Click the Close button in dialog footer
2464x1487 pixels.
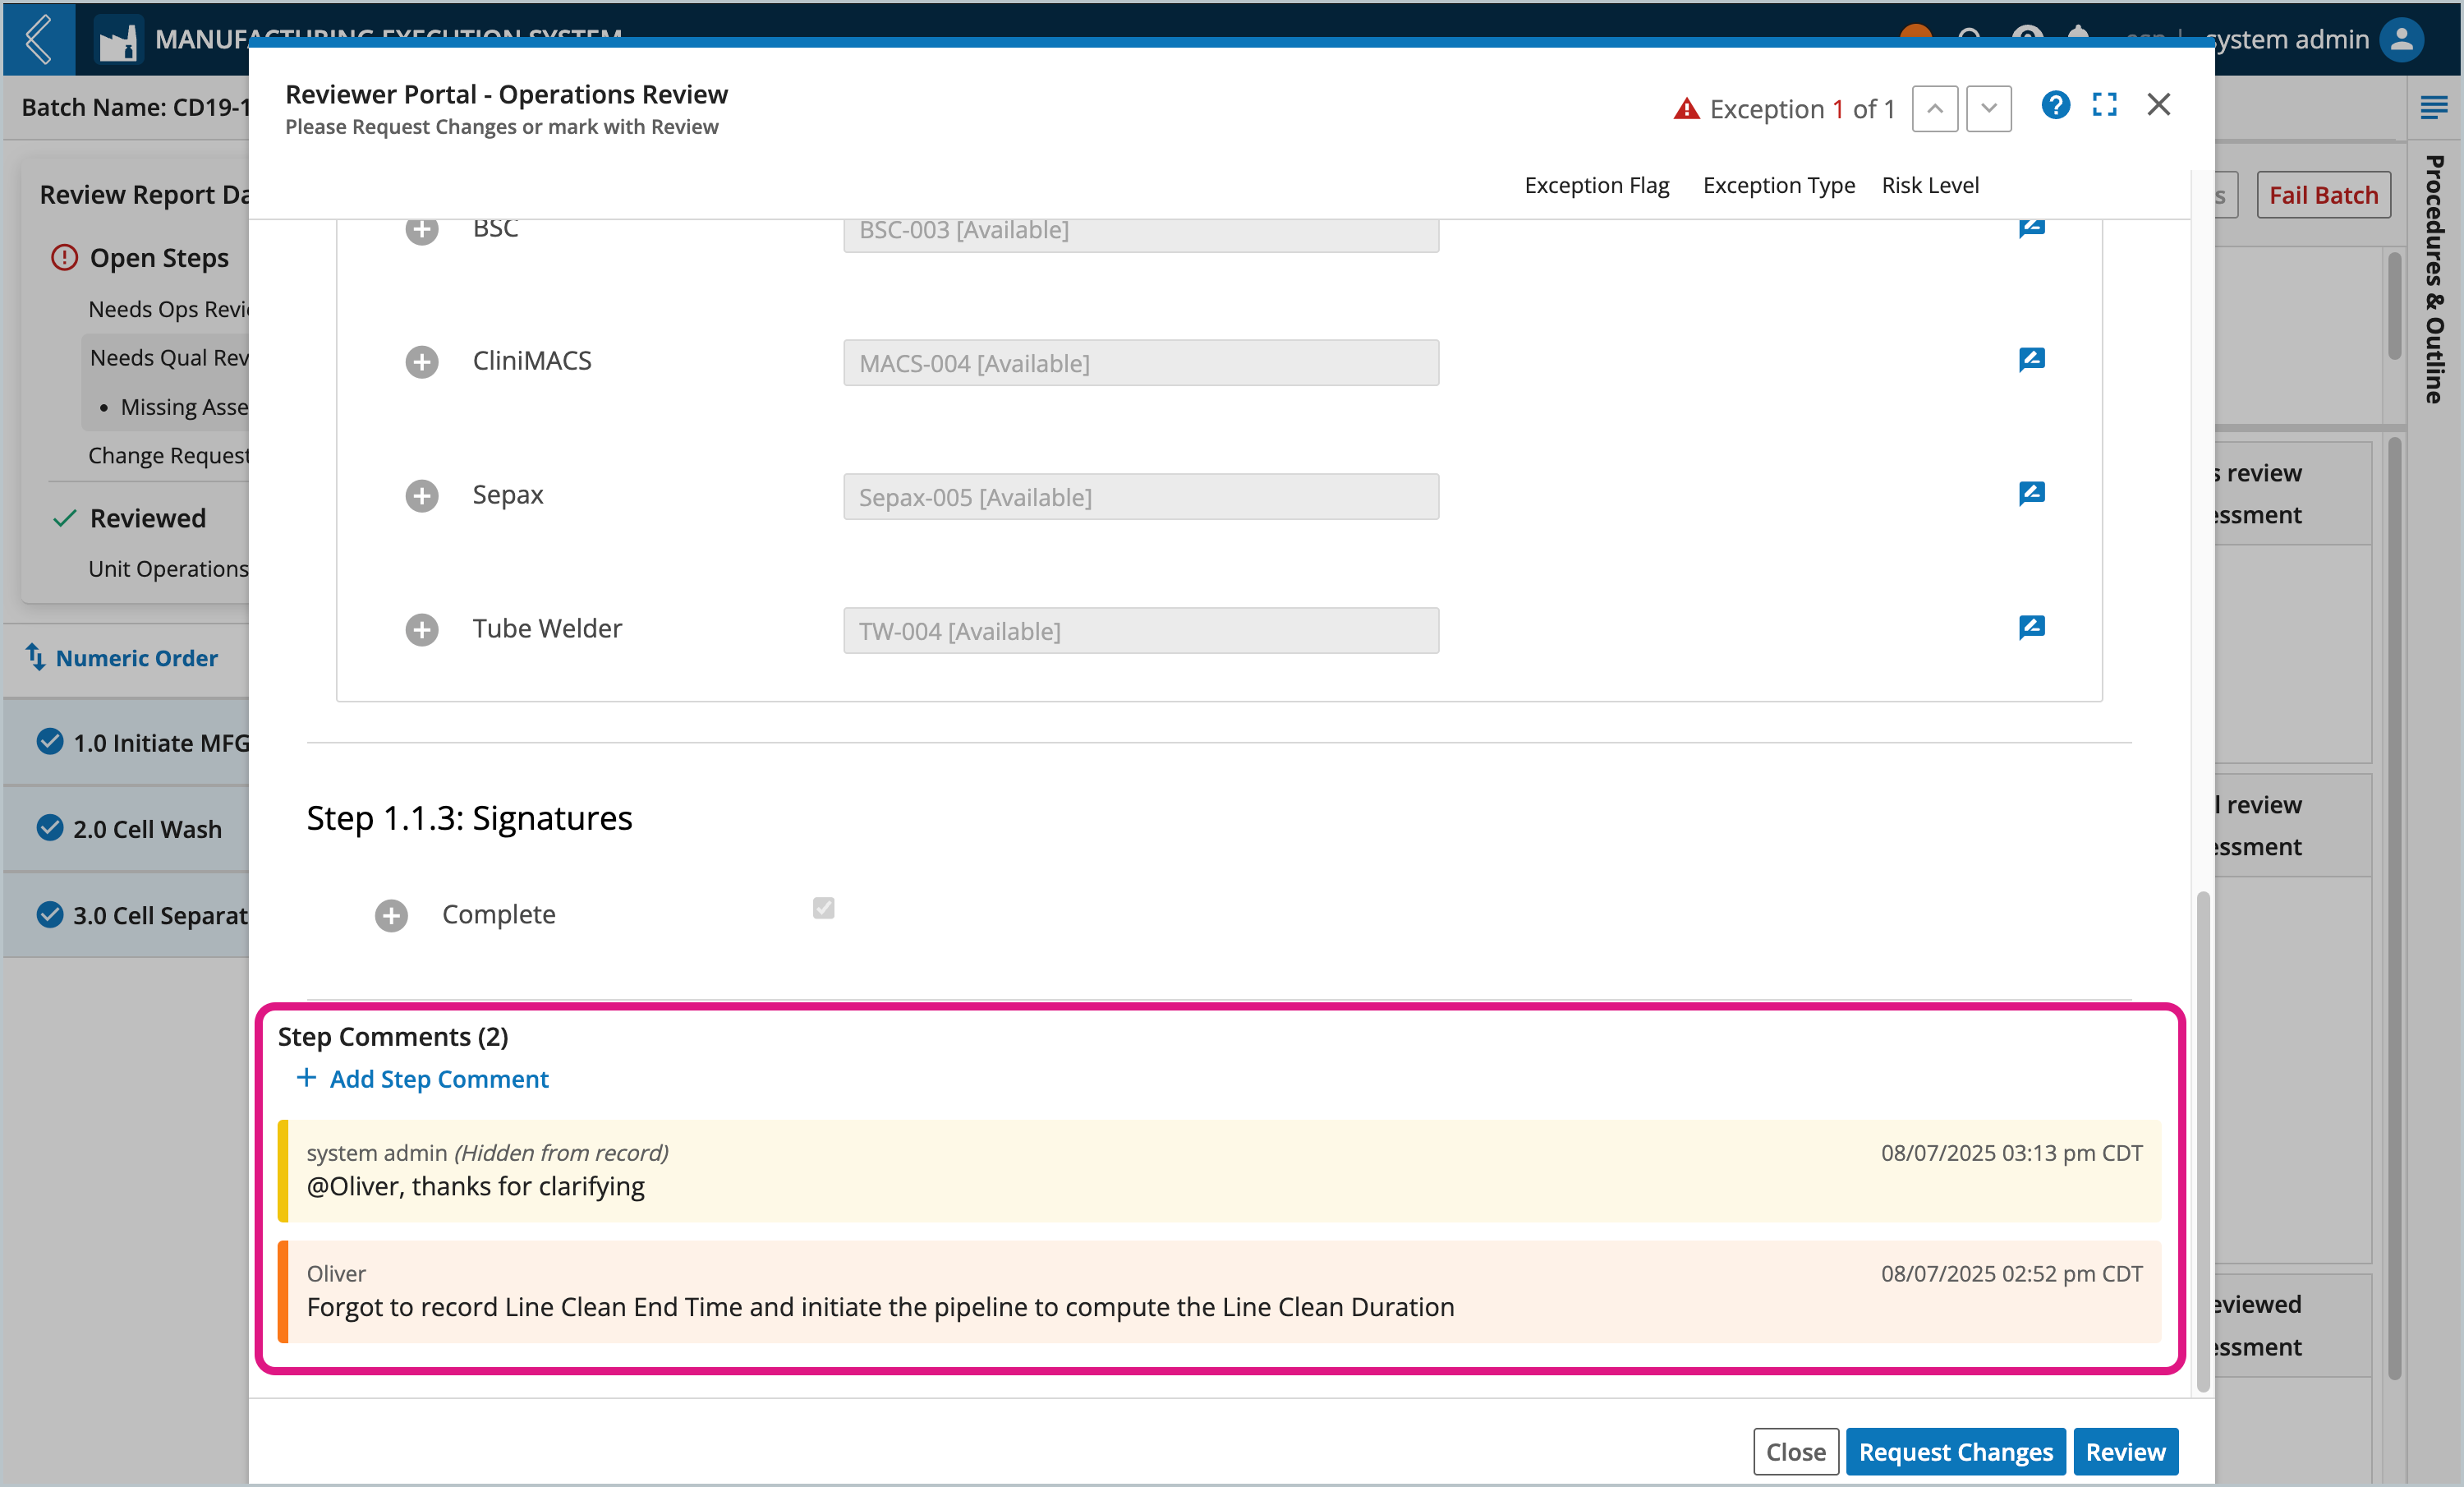tap(1795, 1451)
